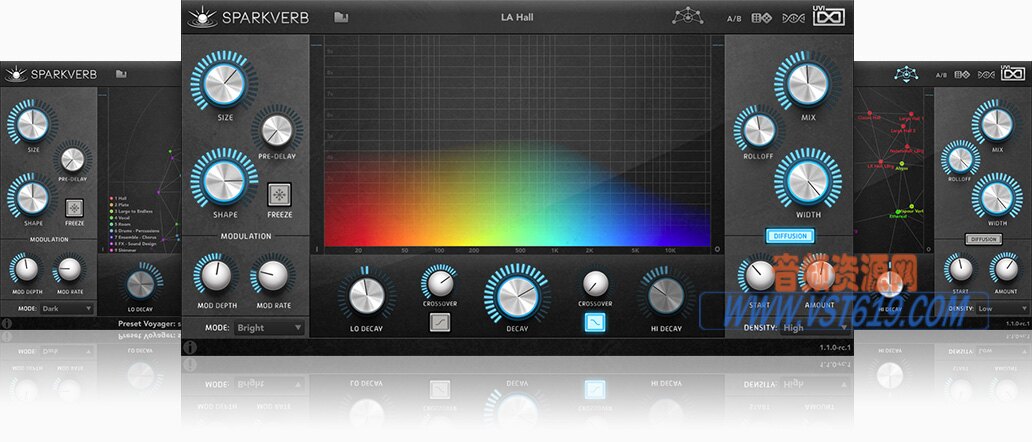Select 9 Shimmer category in left window

click(x=124, y=250)
